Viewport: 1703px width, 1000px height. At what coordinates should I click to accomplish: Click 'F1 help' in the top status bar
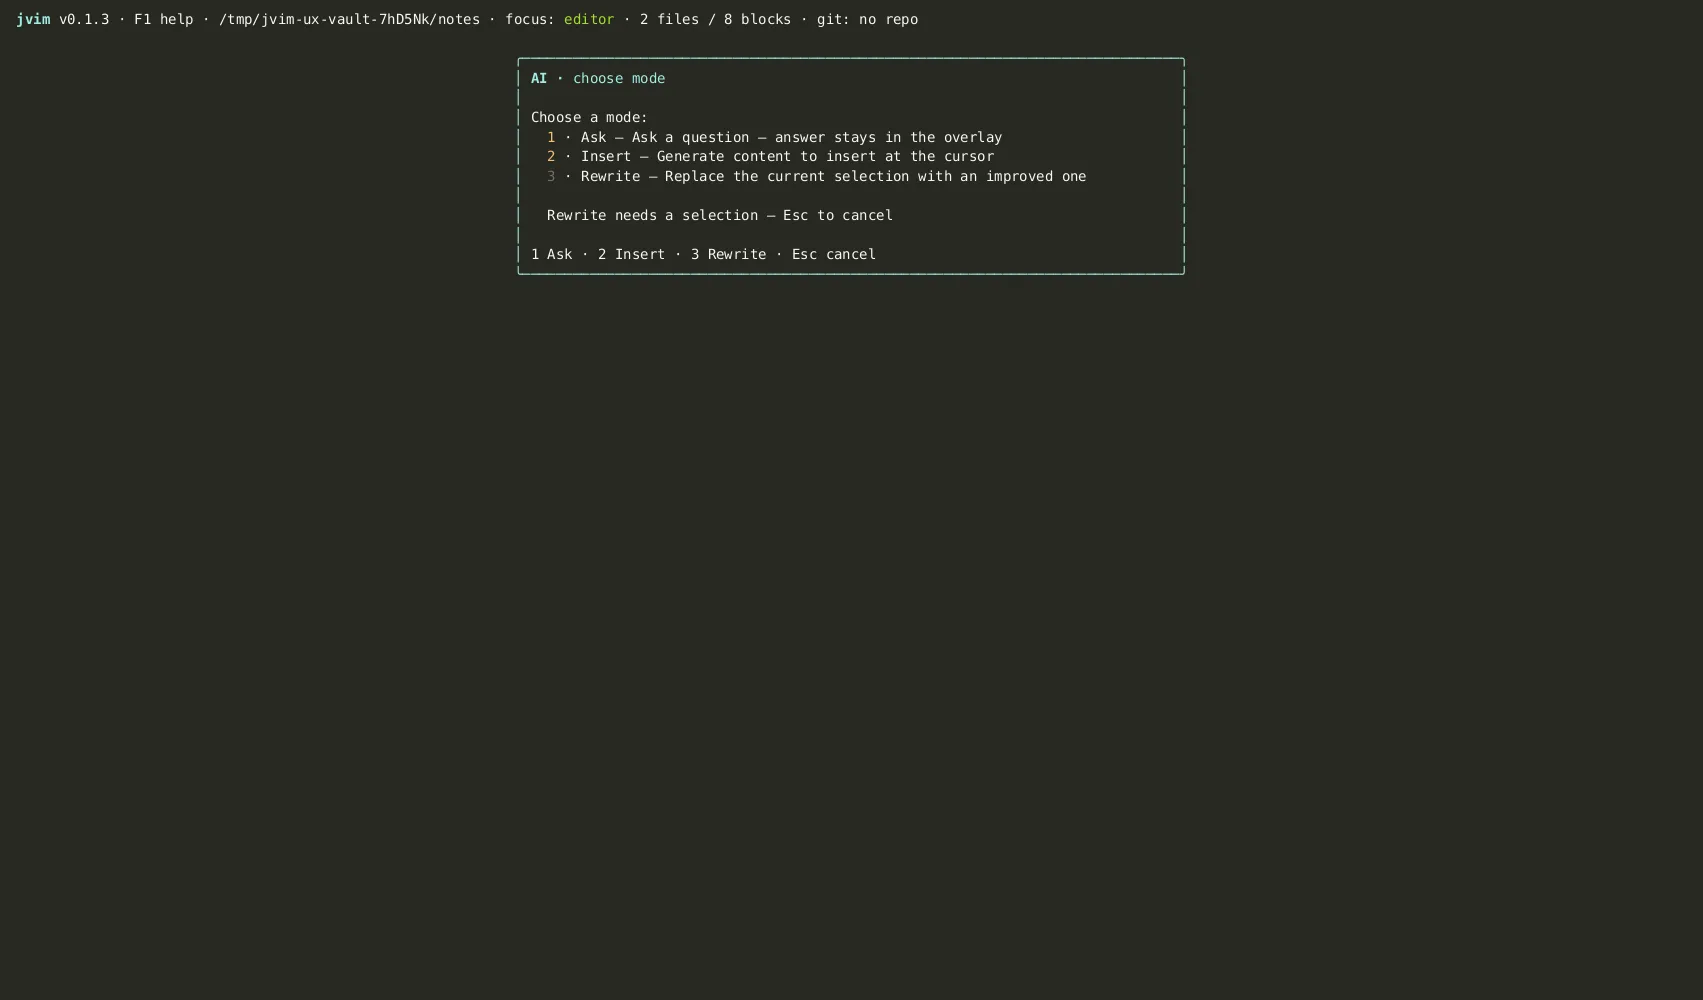164,19
